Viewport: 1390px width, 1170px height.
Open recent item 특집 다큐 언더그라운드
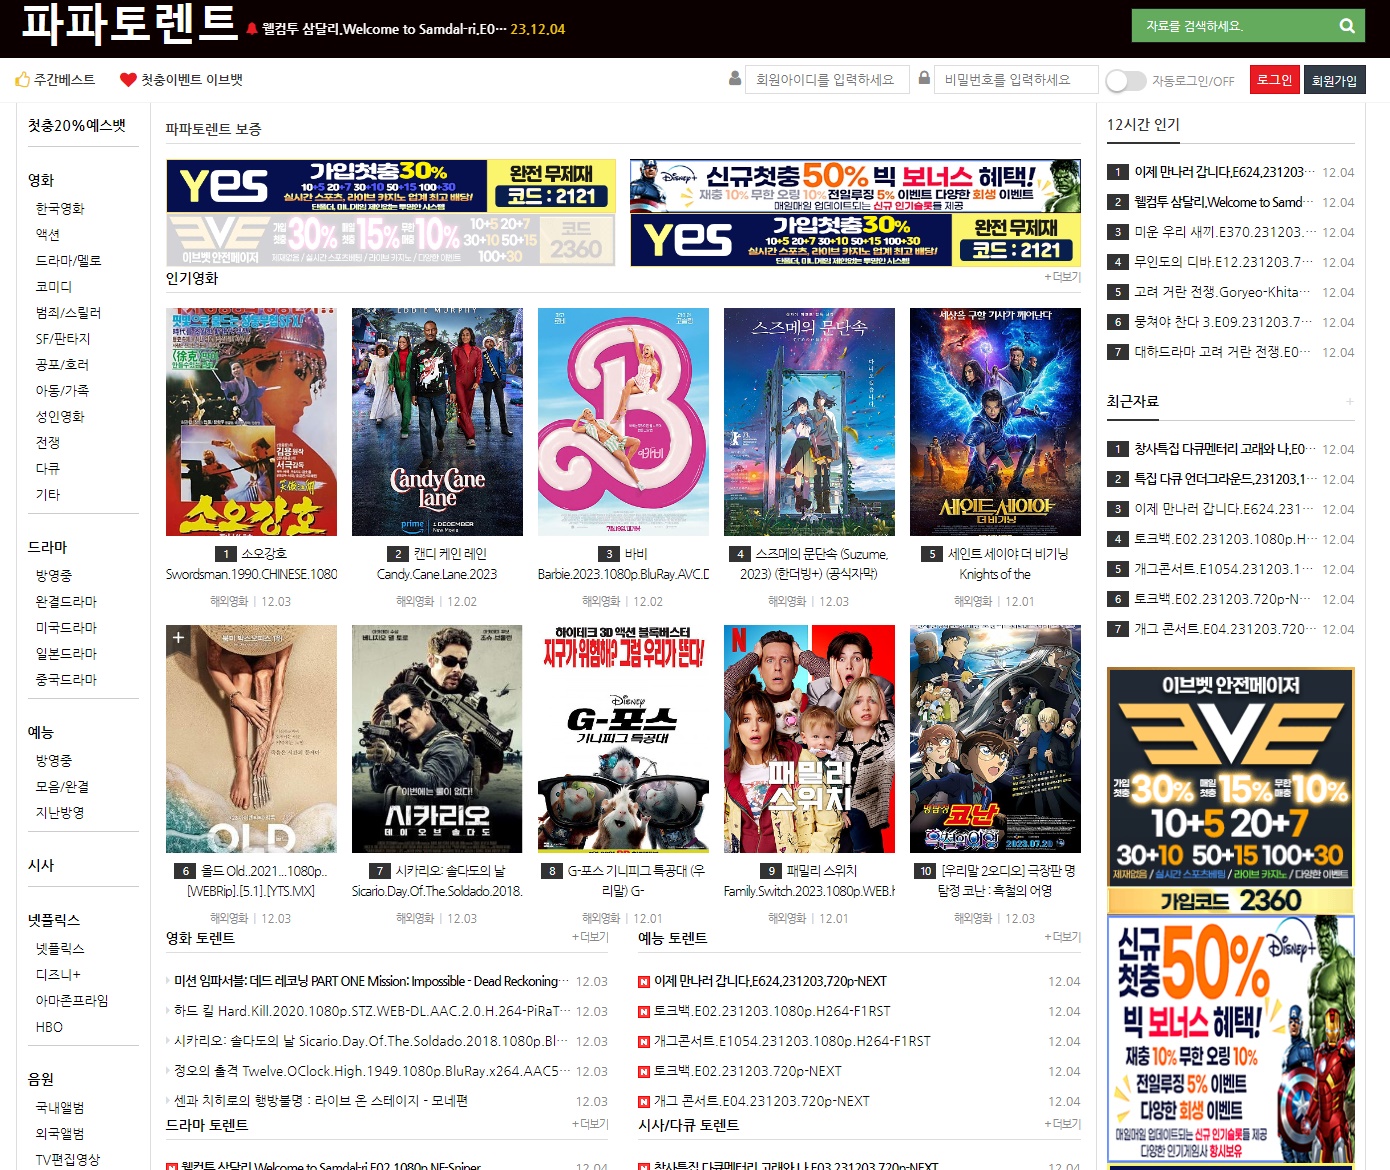click(1224, 479)
